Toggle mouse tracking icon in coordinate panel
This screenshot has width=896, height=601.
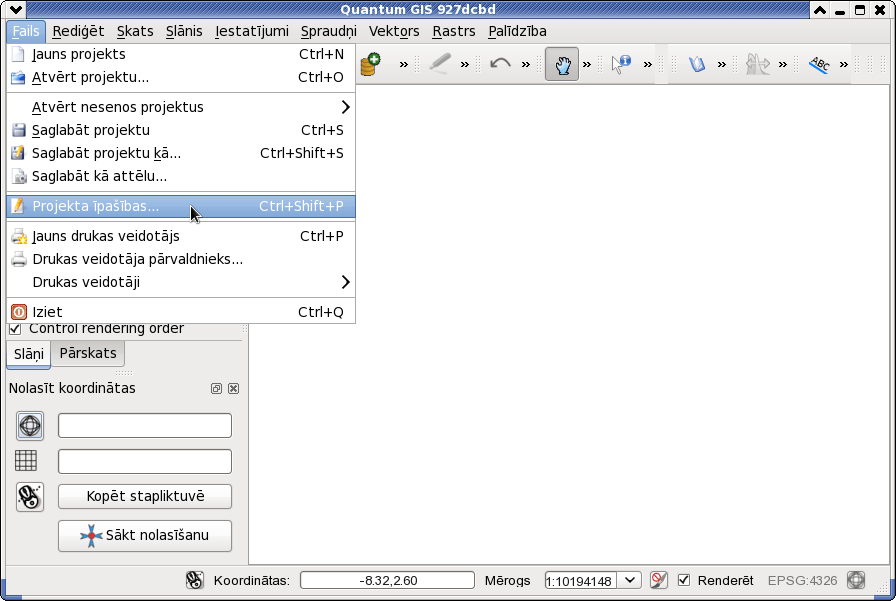pyautogui.click(x=30, y=497)
